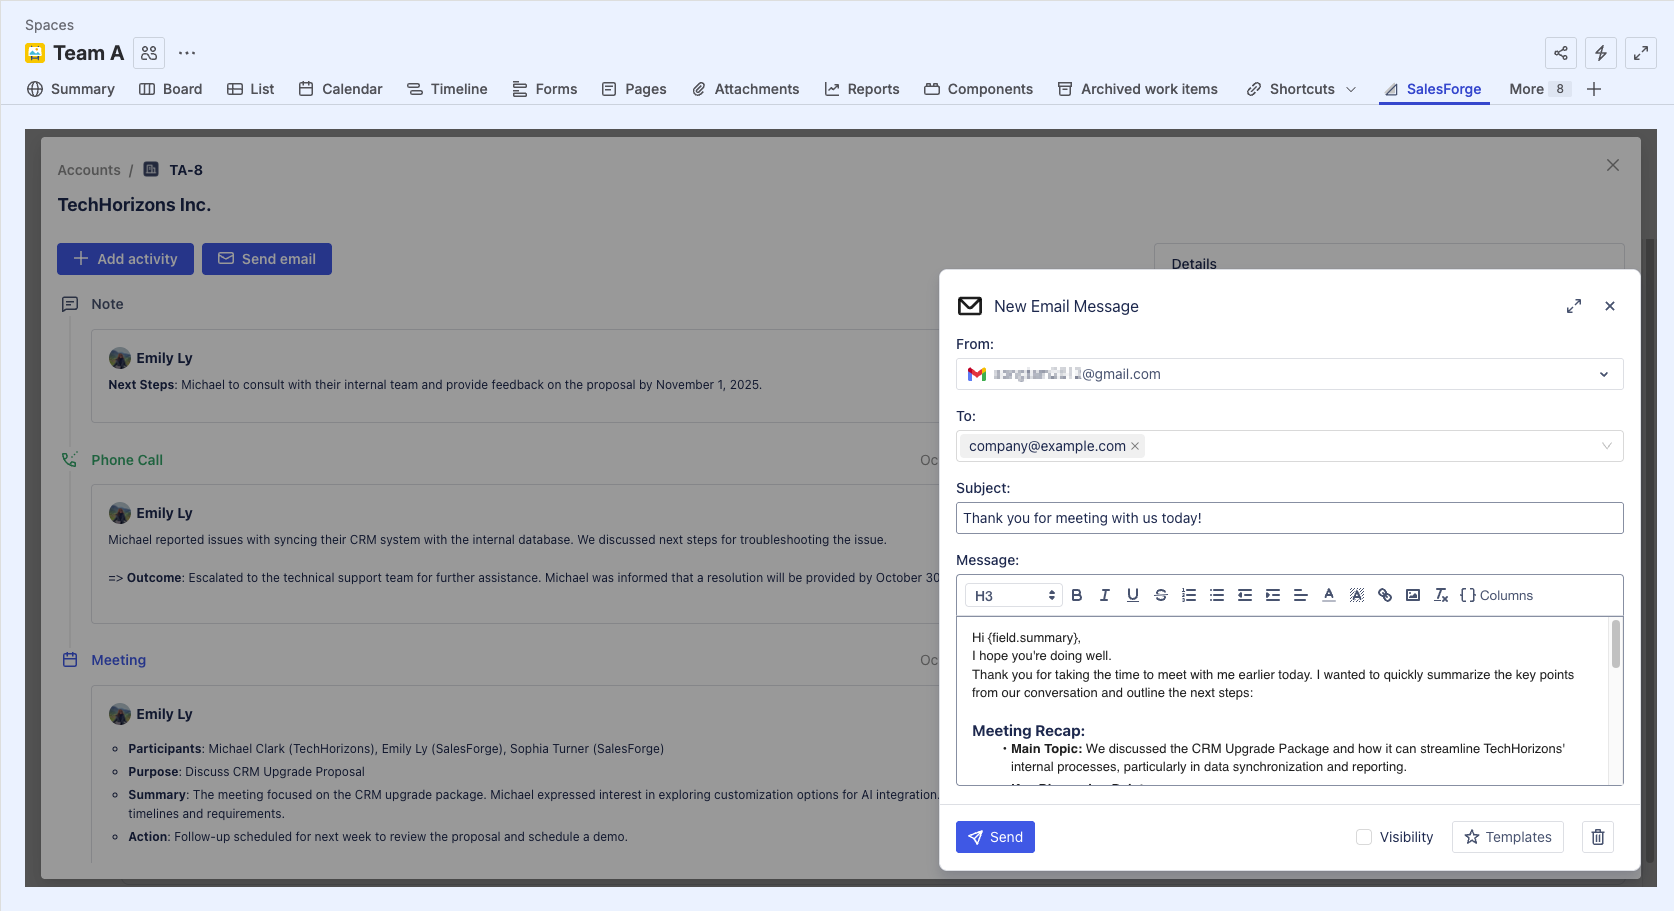The width and height of the screenshot is (1674, 911).
Task: Open the Reports tab
Action: (862, 89)
